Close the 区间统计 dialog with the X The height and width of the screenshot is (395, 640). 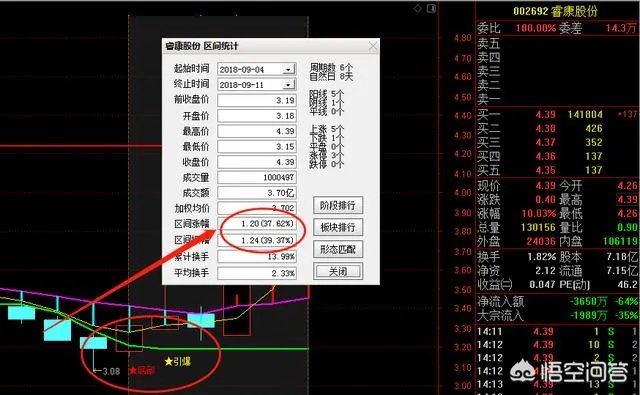373,47
